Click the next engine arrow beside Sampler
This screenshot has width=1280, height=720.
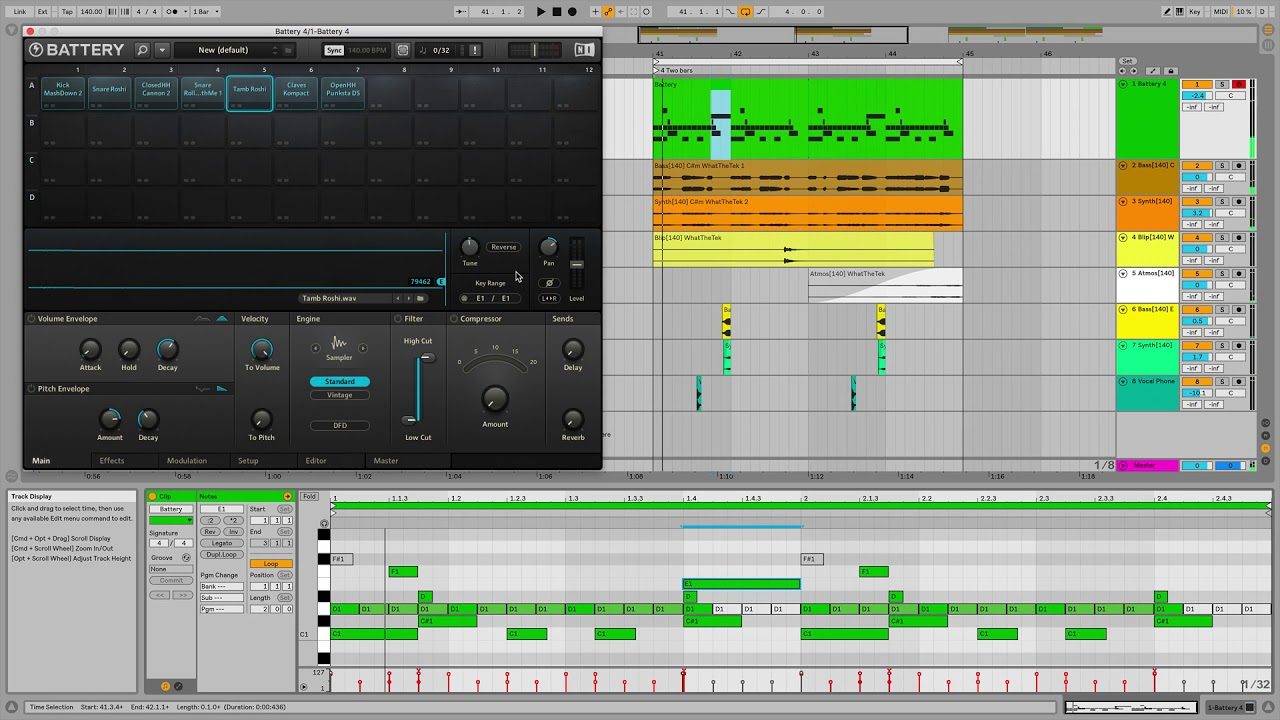[363, 348]
